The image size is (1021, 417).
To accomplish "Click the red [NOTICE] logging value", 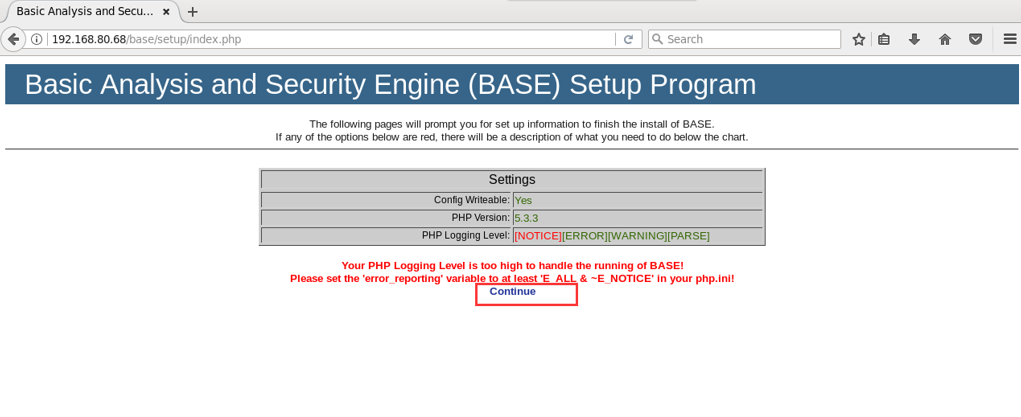I will [x=538, y=236].
